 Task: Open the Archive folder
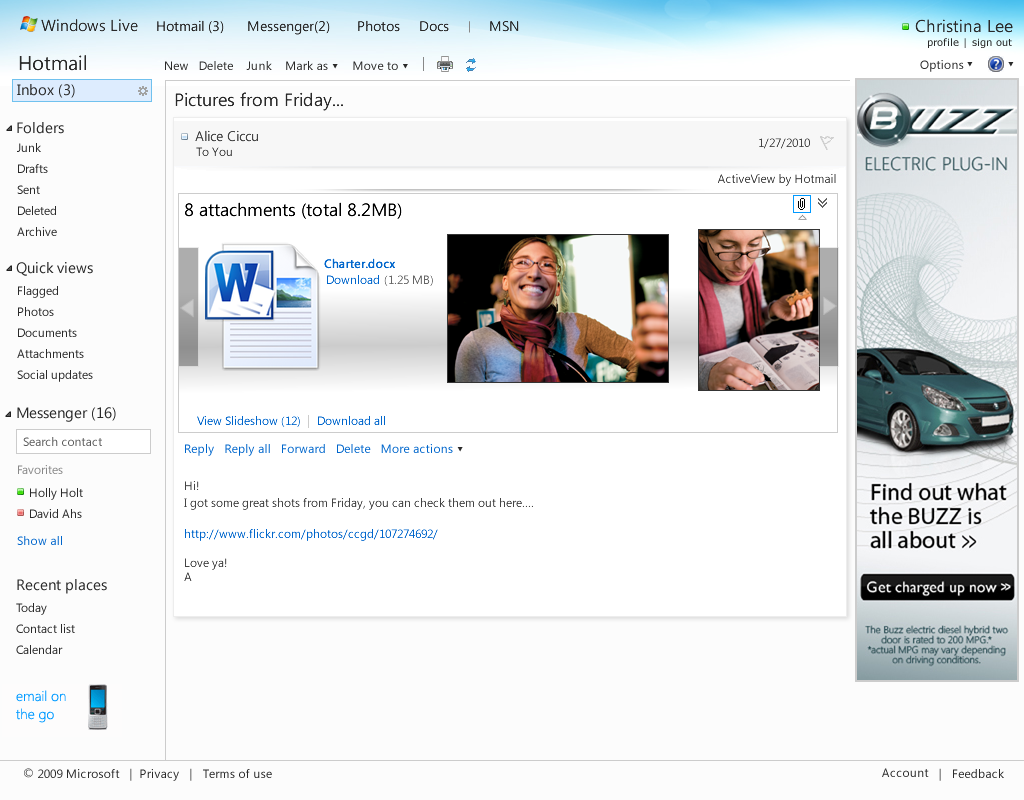[37, 232]
